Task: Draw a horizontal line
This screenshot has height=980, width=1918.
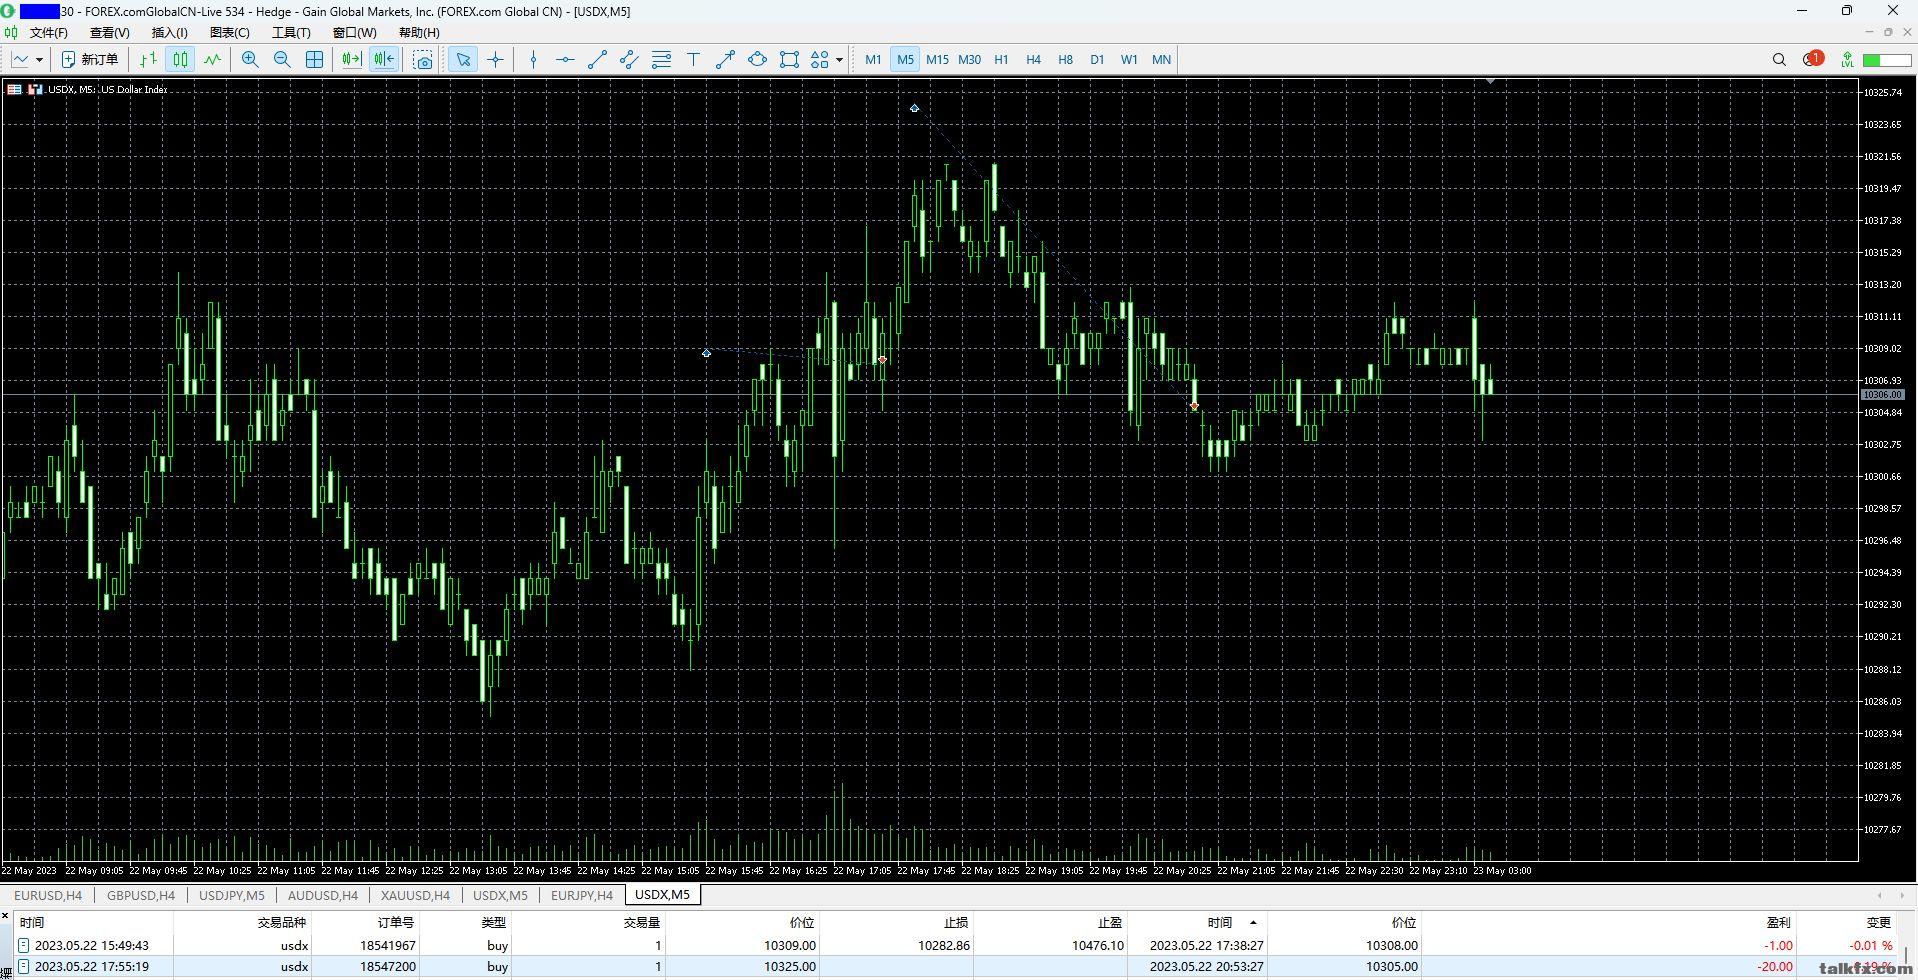Action: [565, 60]
